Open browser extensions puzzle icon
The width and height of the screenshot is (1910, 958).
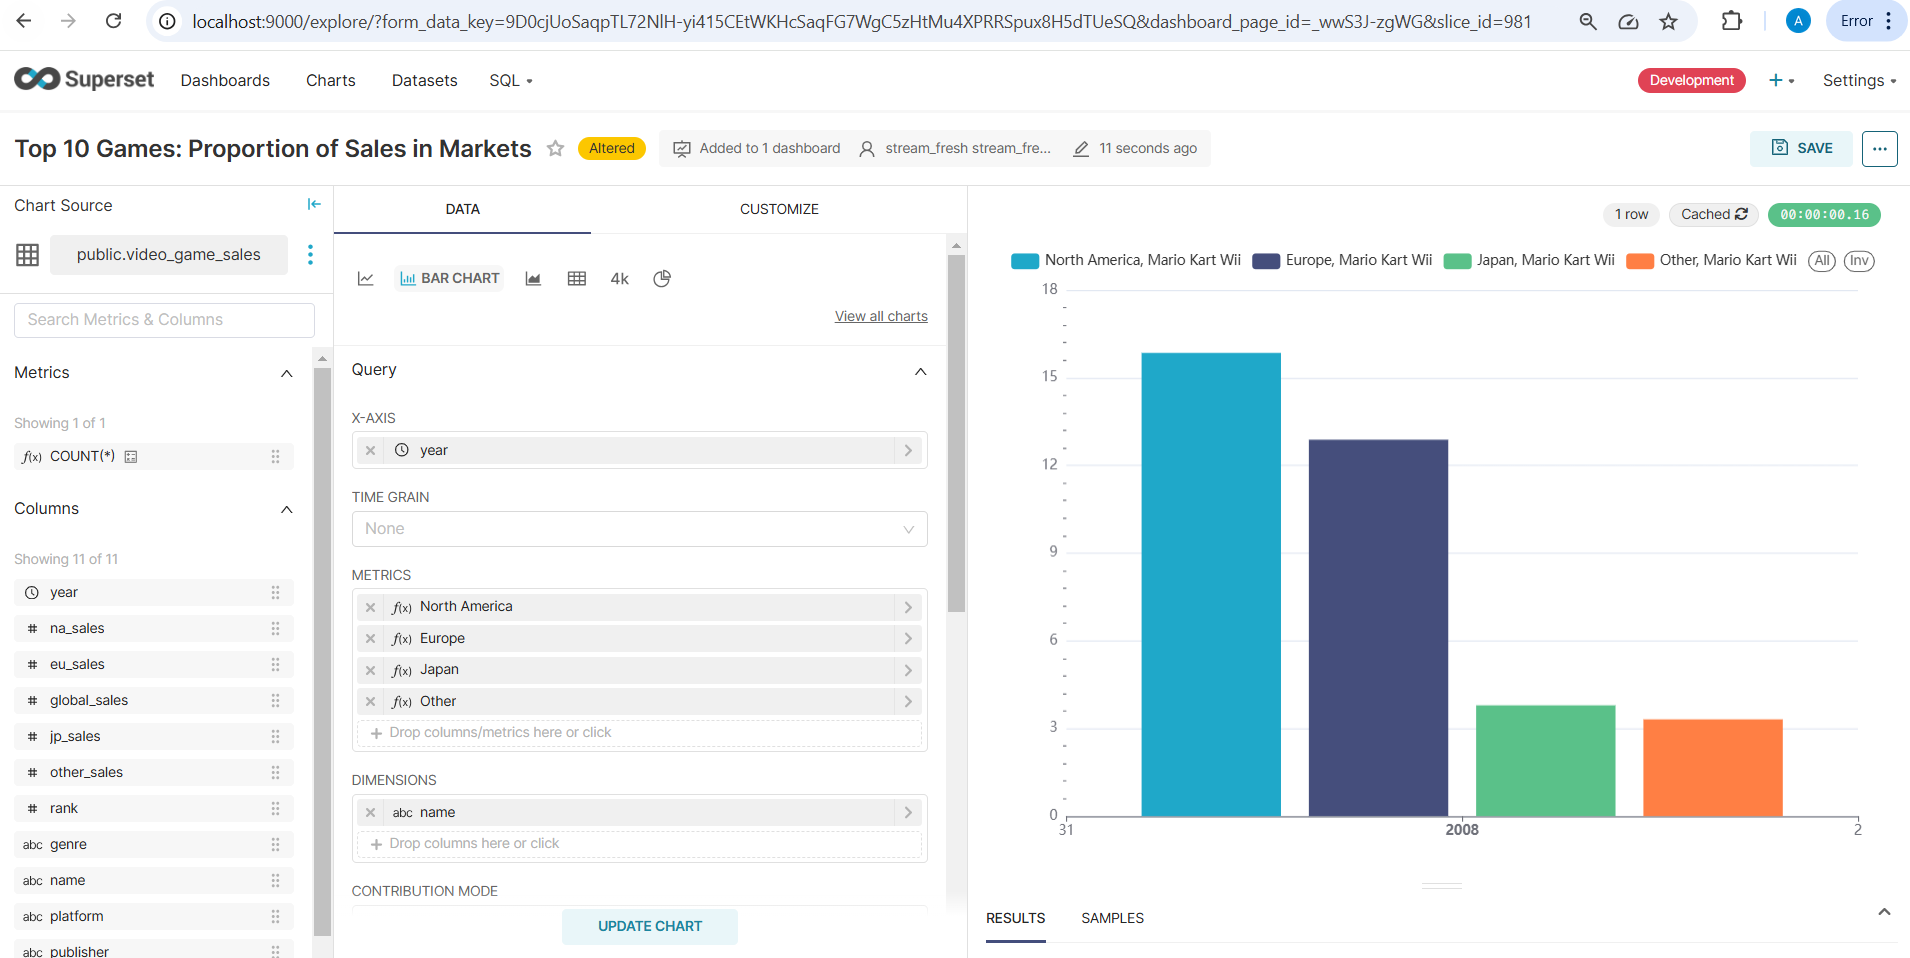tap(1732, 21)
